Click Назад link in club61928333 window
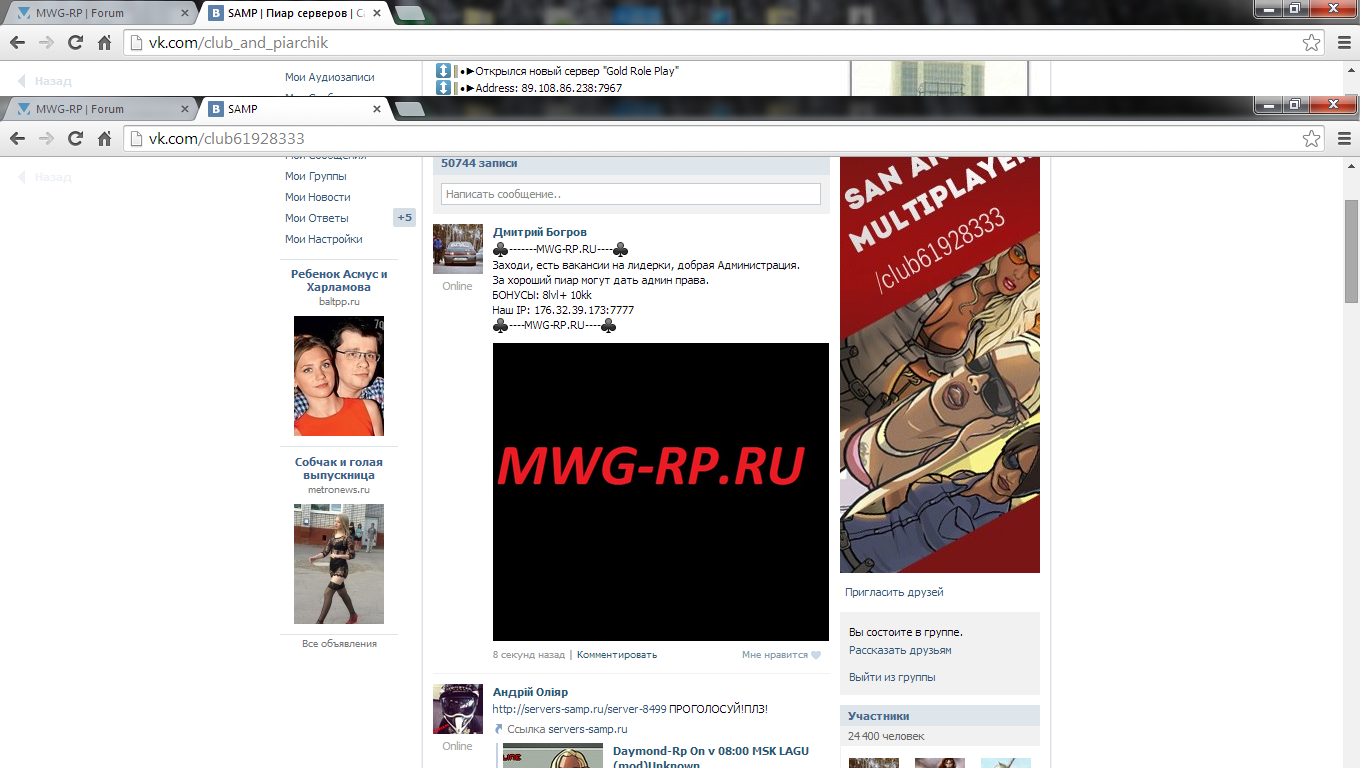 [45, 177]
